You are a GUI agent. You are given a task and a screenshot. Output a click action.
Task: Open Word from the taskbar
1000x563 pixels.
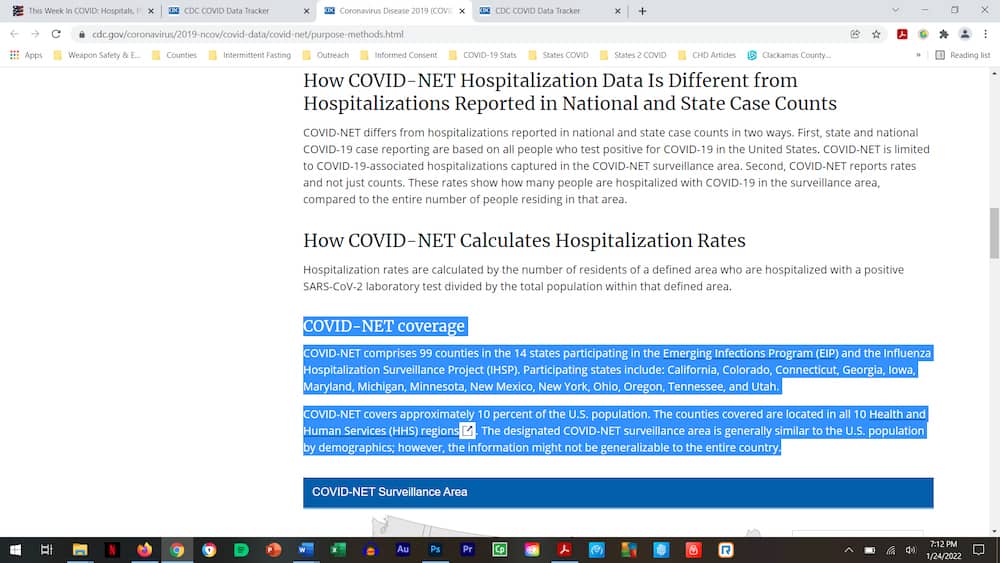click(x=305, y=550)
